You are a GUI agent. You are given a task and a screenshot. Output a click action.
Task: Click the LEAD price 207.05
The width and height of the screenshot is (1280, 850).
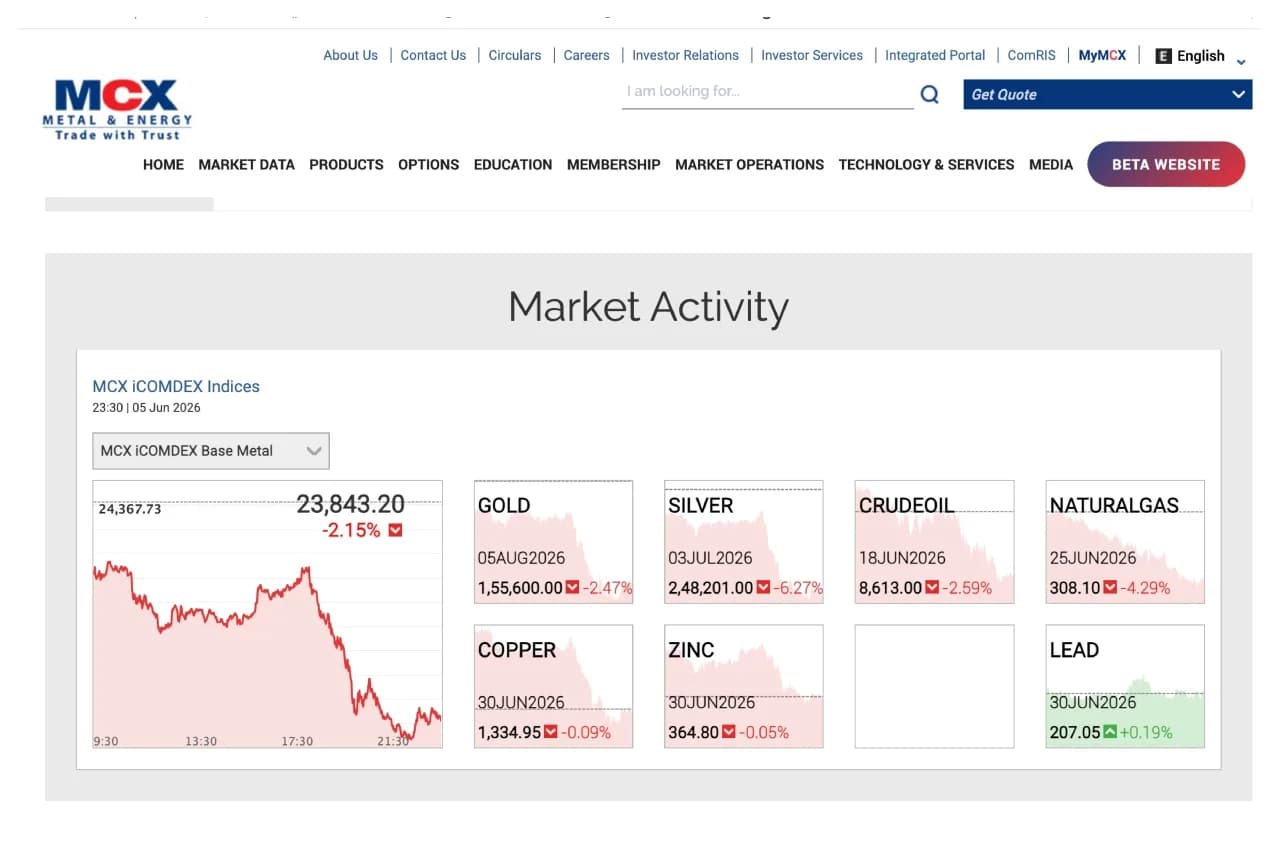[x=1075, y=733]
